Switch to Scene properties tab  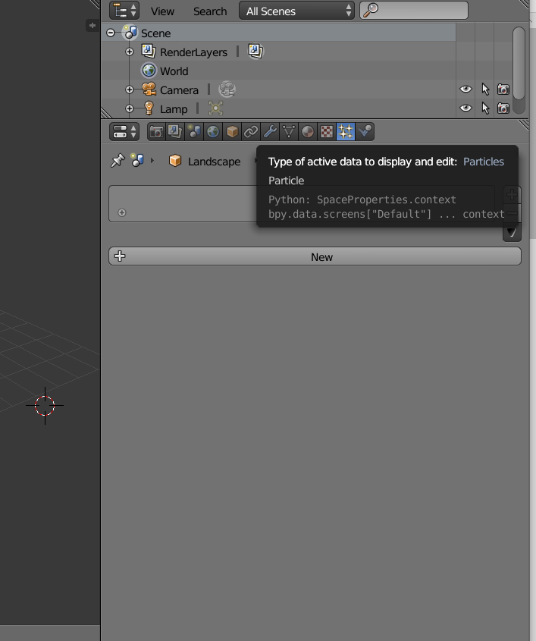194,132
